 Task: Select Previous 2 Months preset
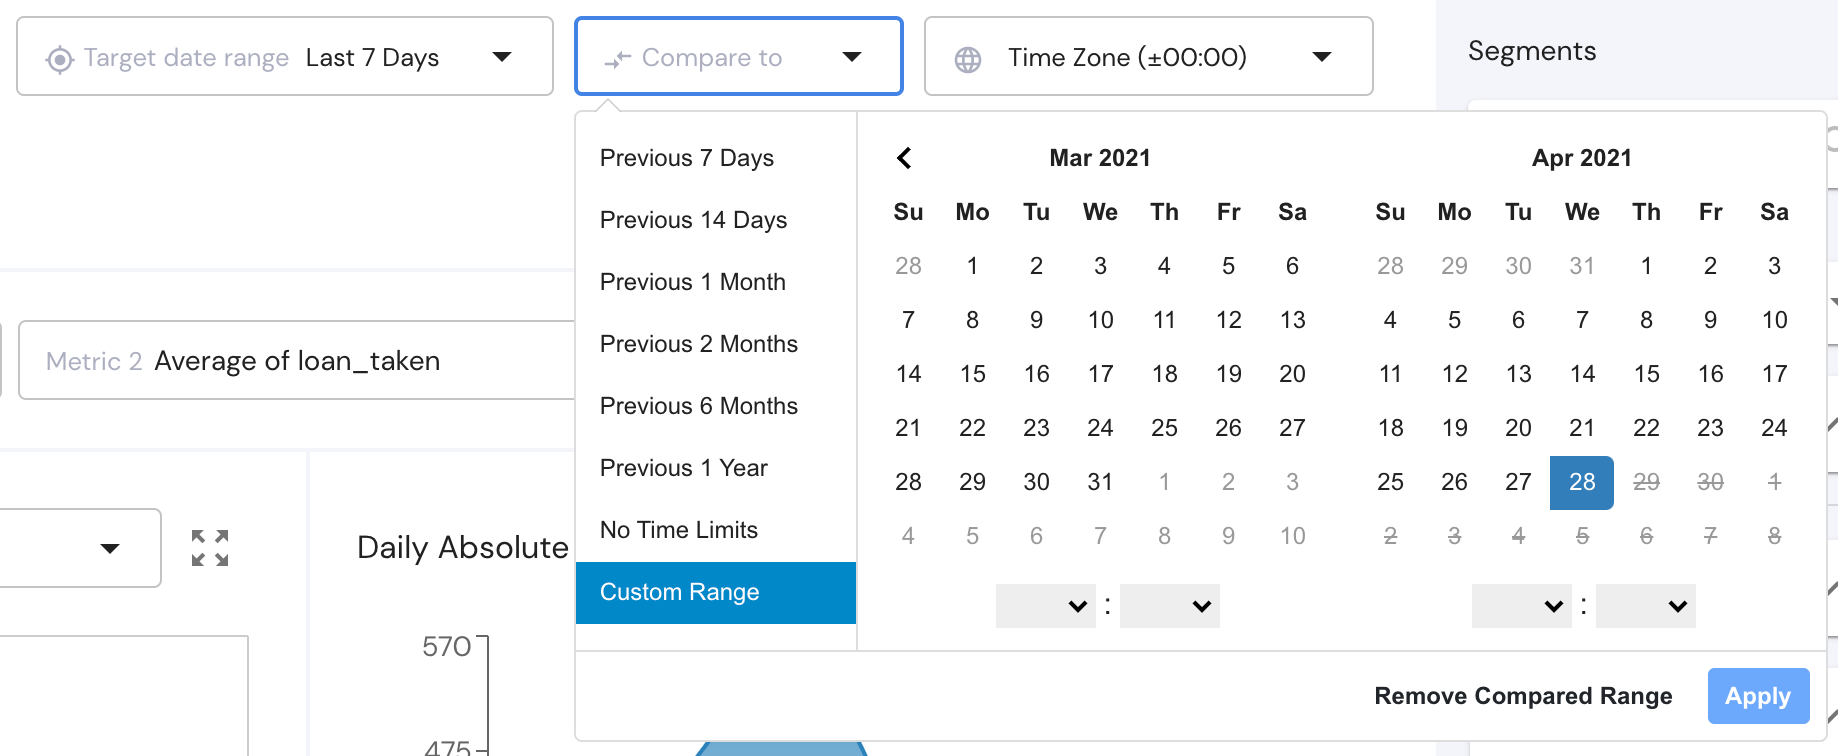point(716,344)
